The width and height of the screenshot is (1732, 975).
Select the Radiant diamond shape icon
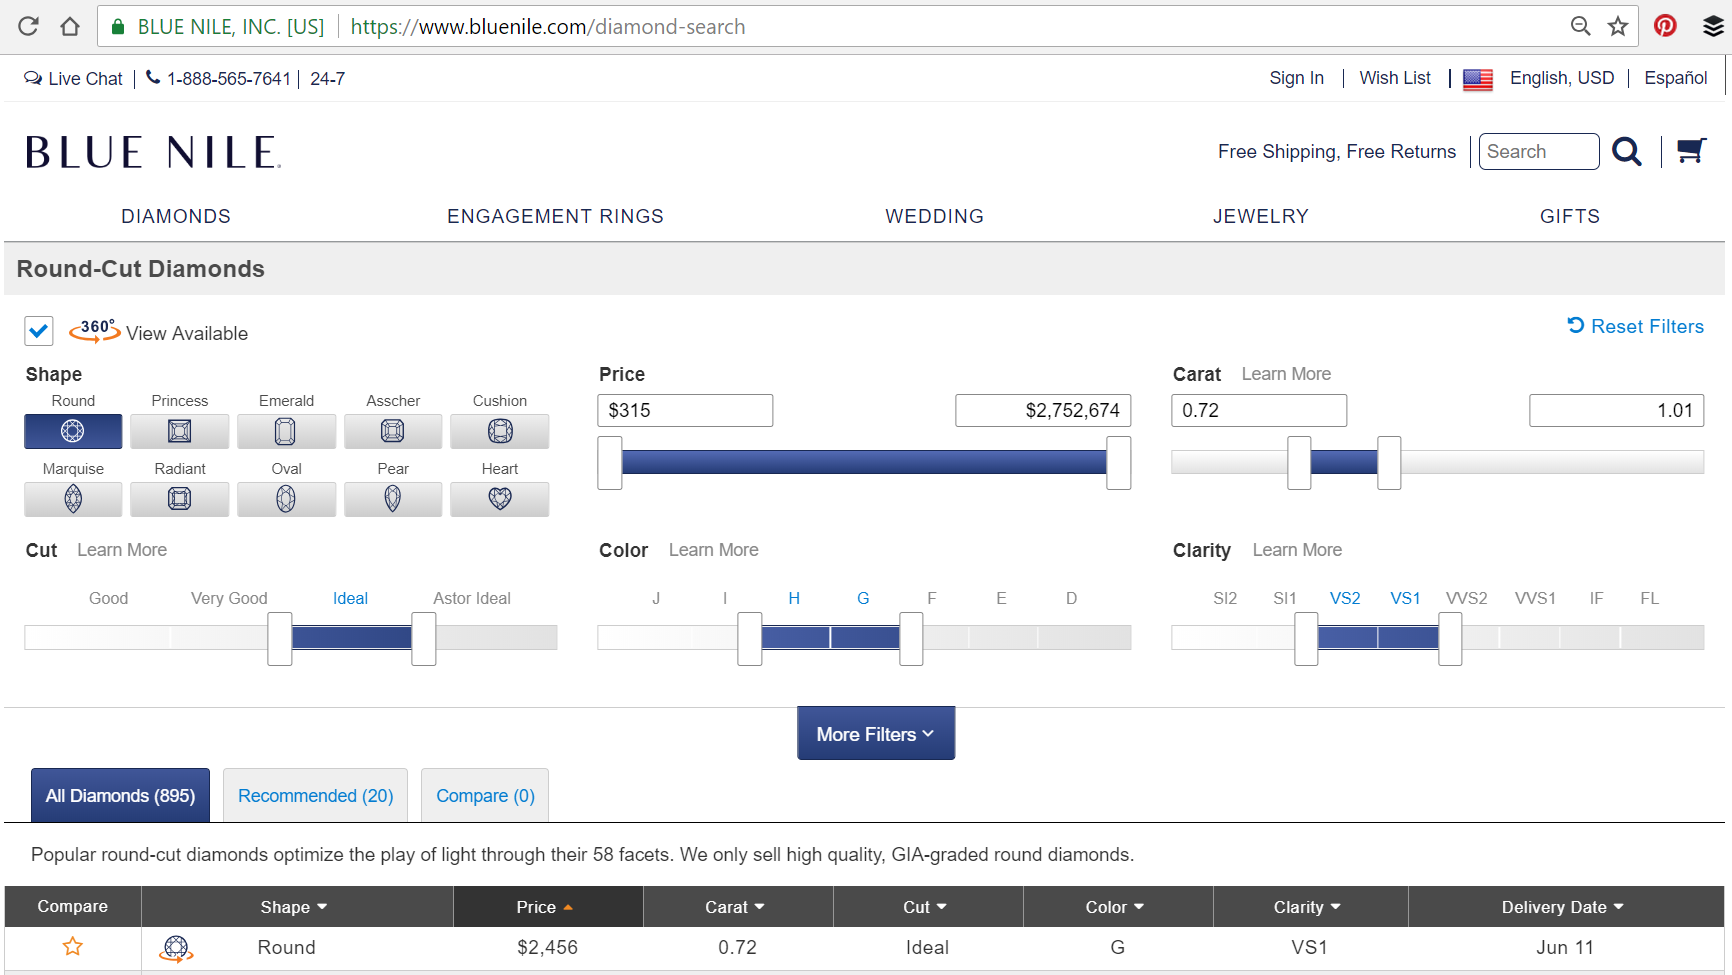tap(180, 499)
